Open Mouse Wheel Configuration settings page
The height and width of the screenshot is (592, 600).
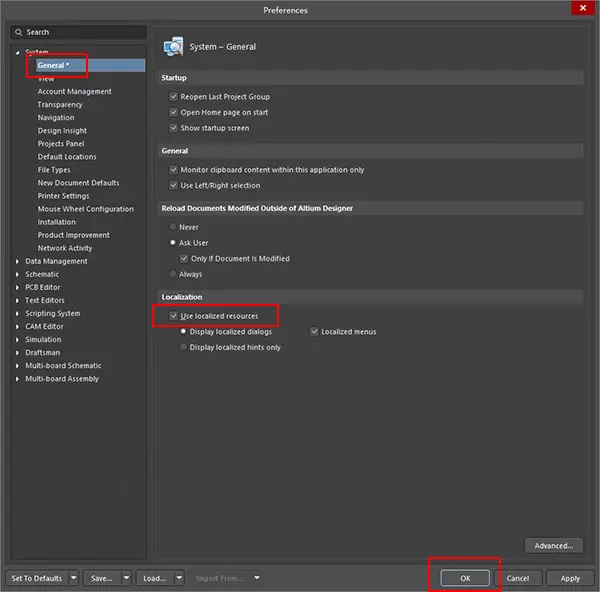[x=85, y=209]
